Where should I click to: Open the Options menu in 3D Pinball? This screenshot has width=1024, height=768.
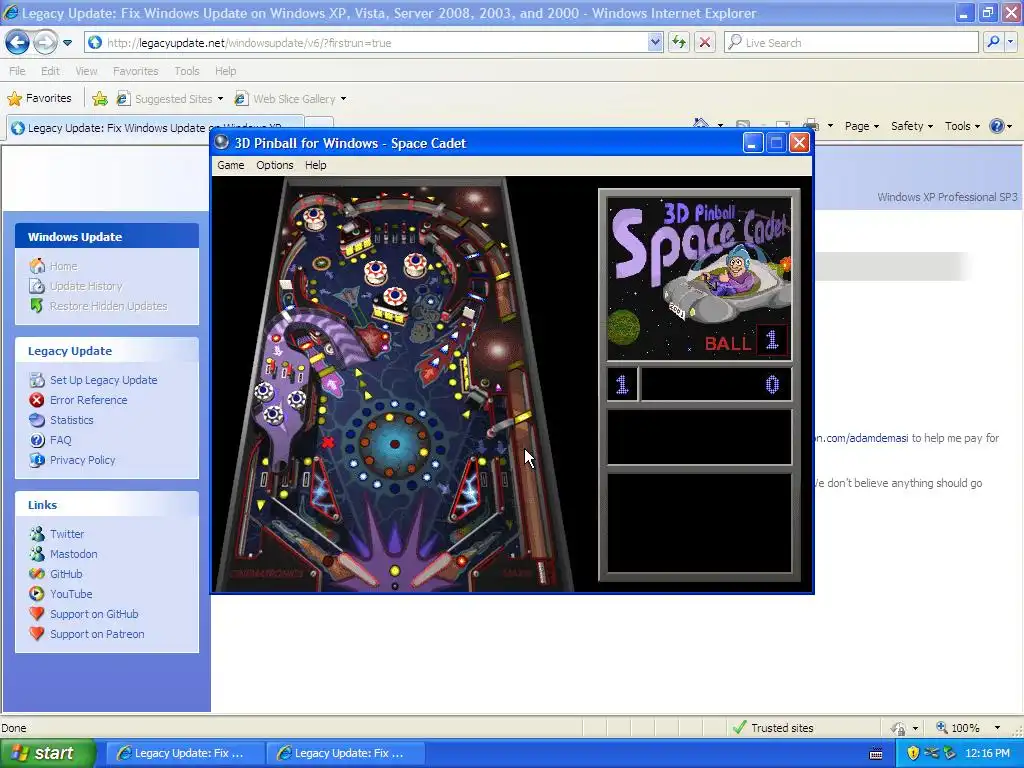274,165
